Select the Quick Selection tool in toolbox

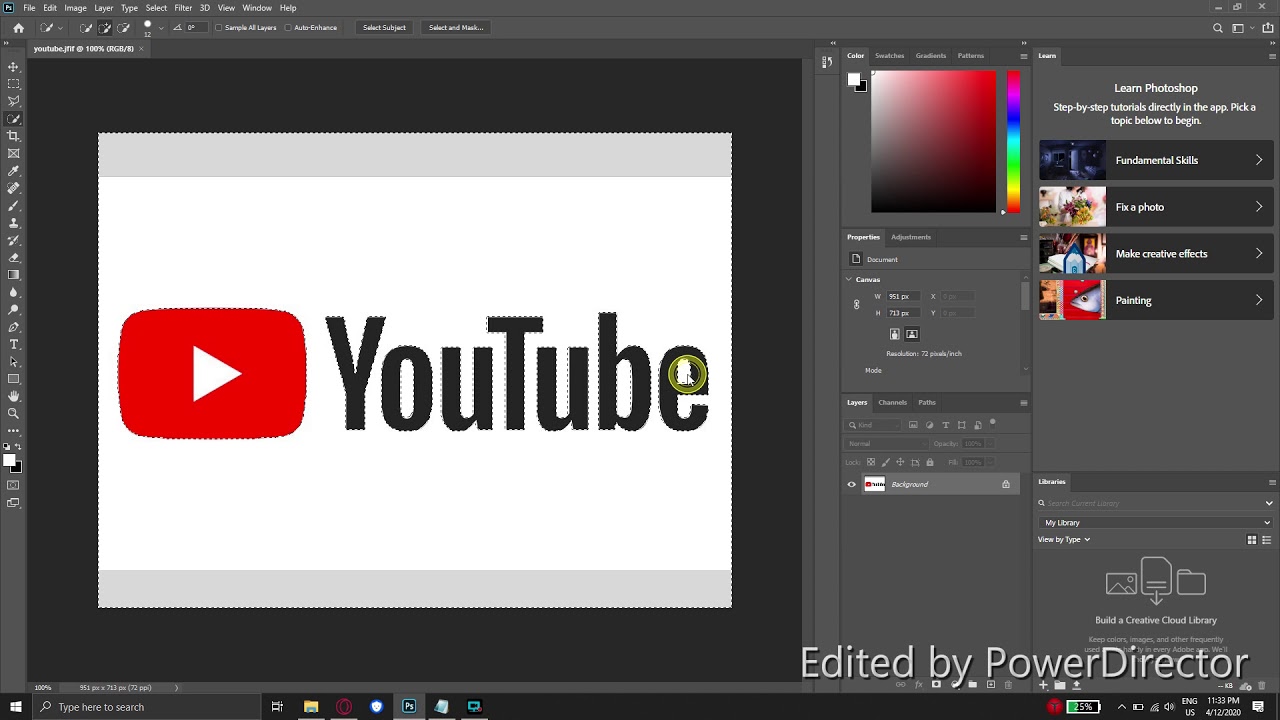13,119
